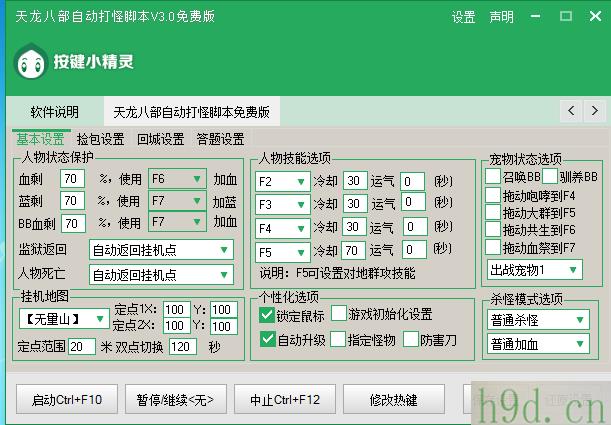Enable 游戏初始化设置 checkbox
The width and height of the screenshot is (611, 425).
click(339, 313)
